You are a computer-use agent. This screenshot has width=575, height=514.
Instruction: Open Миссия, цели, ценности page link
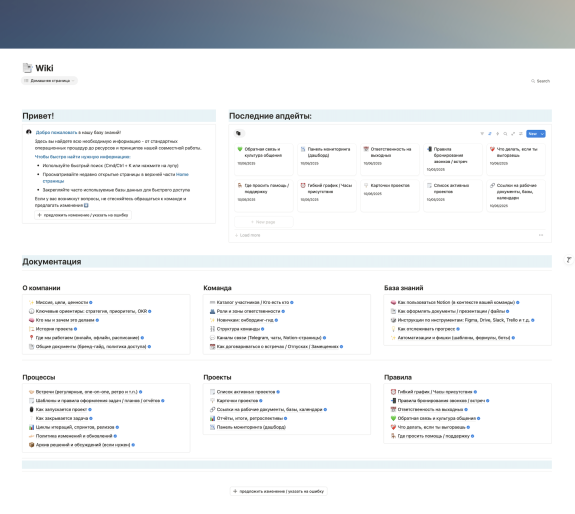coord(61,302)
